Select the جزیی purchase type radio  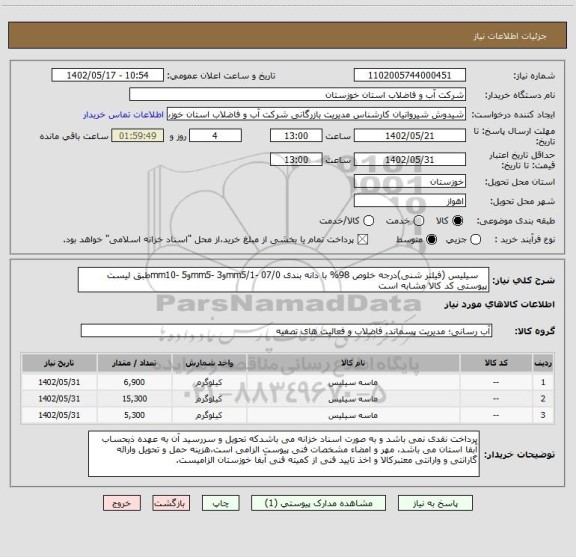476,240
